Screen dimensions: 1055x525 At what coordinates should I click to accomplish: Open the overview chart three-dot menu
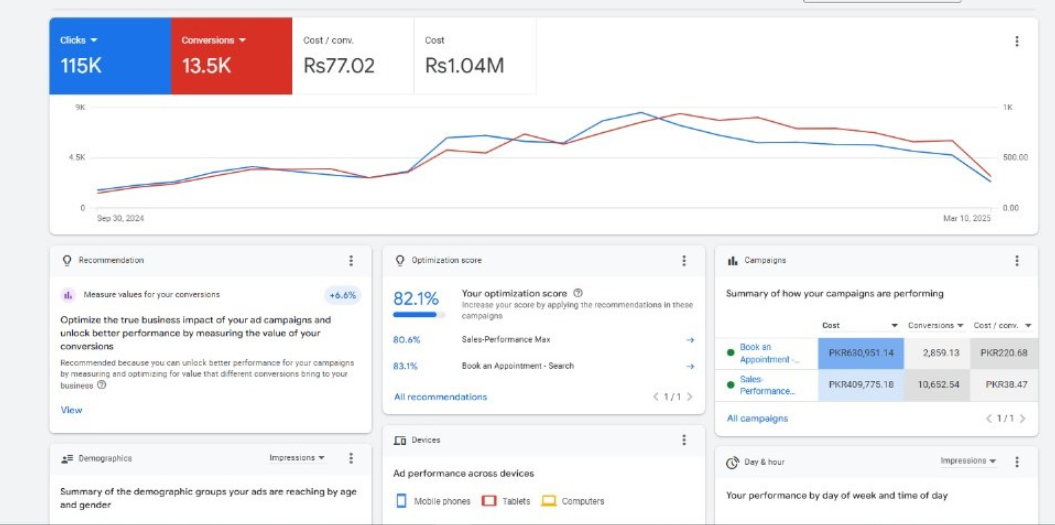click(x=1016, y=42)
